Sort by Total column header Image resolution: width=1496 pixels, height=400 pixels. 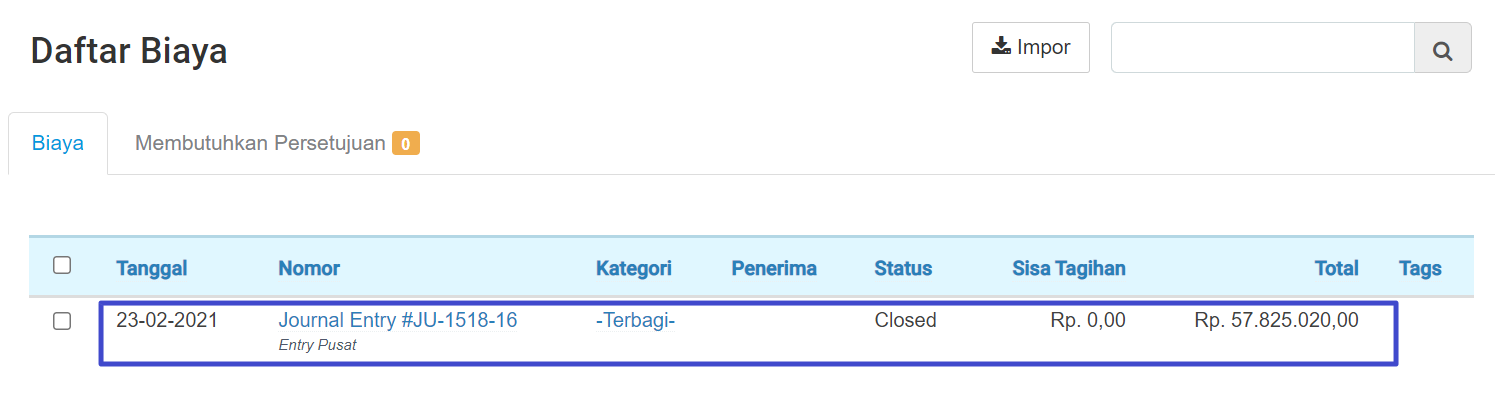pyautogui.click(x=1337, y=268)
